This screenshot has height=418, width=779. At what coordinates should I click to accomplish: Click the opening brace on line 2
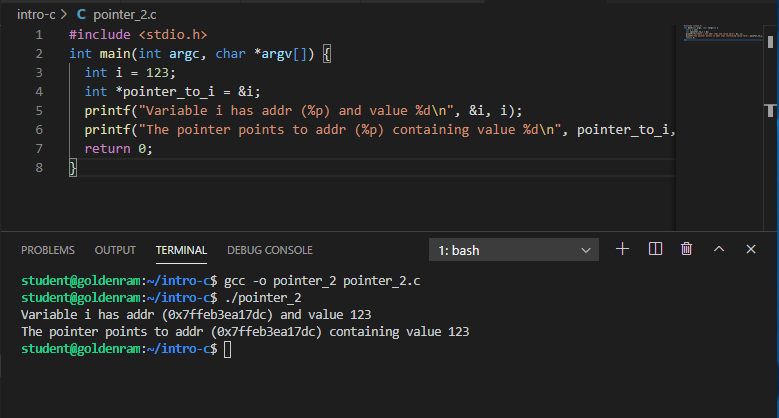tap(326, 54)
